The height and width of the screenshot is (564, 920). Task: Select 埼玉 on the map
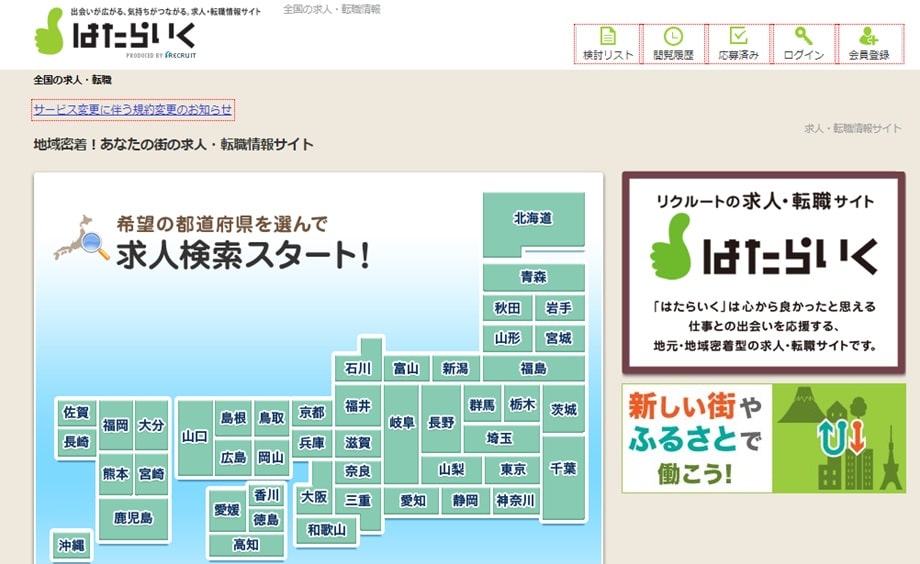(500, 438)
